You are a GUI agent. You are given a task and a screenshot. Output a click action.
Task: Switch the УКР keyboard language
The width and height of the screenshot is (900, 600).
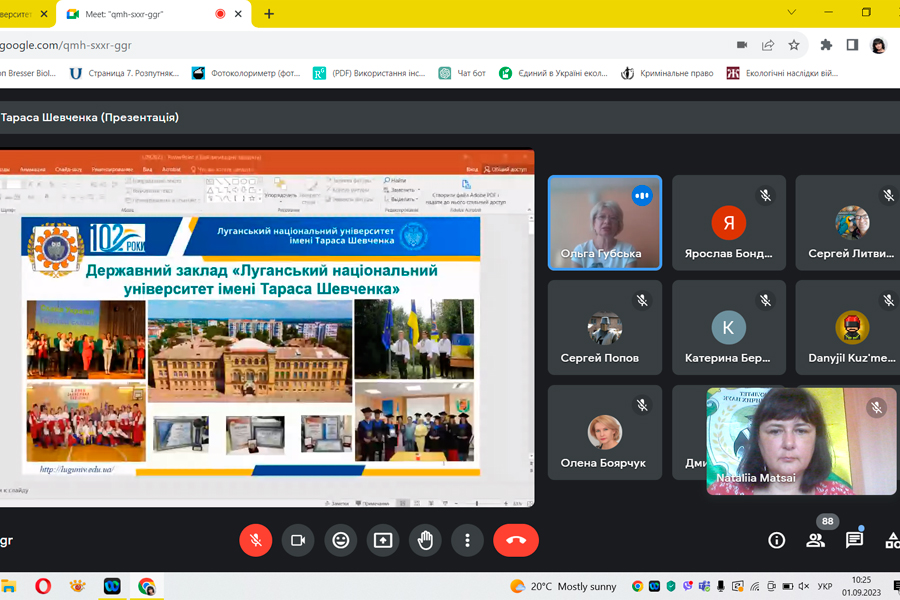(825, 586)
